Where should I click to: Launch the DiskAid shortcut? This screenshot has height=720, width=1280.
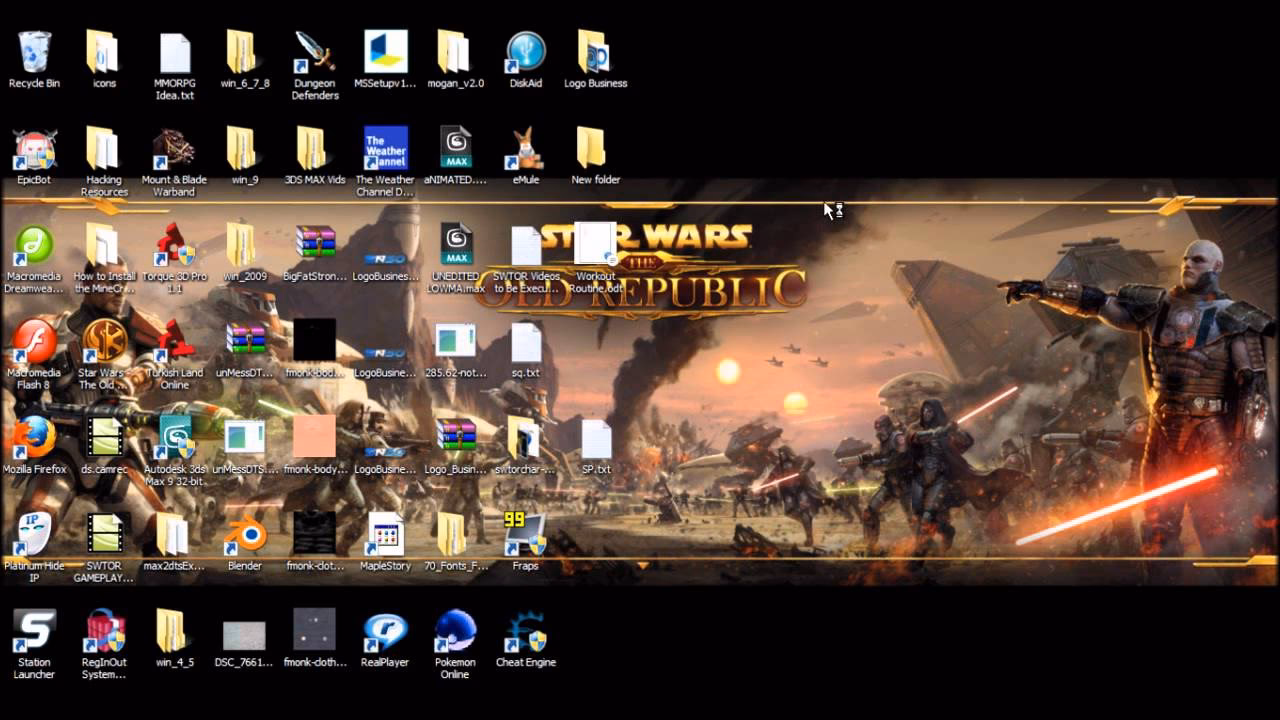point(525,52)
